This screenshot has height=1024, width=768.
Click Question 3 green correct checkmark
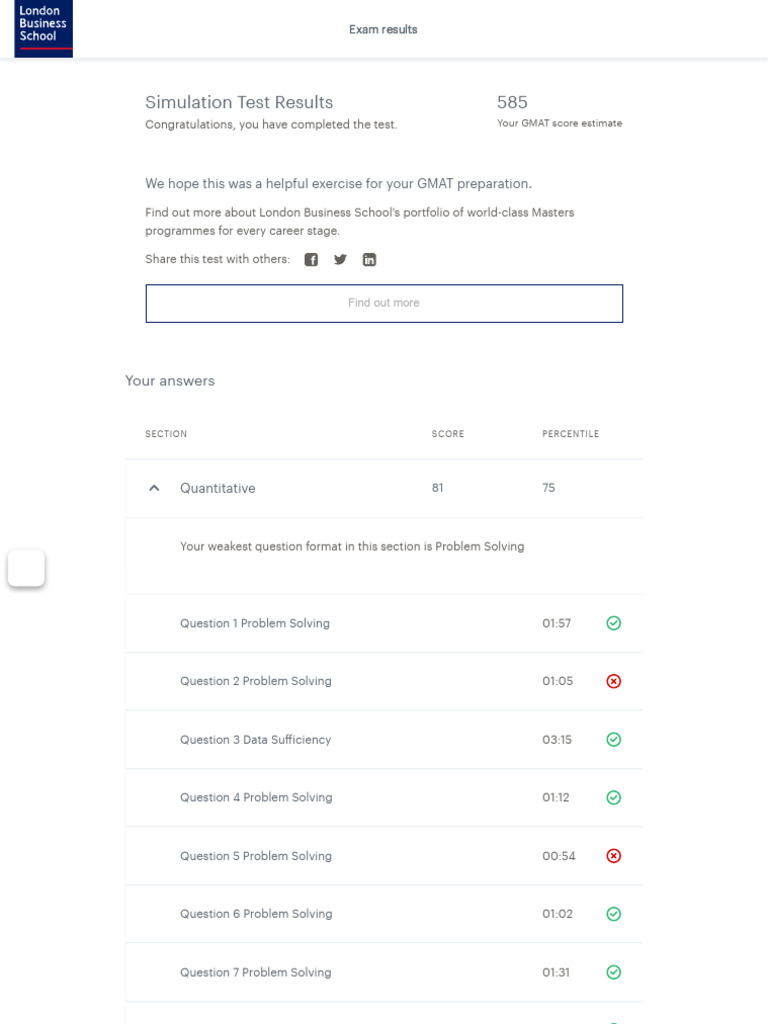point(614,740)
